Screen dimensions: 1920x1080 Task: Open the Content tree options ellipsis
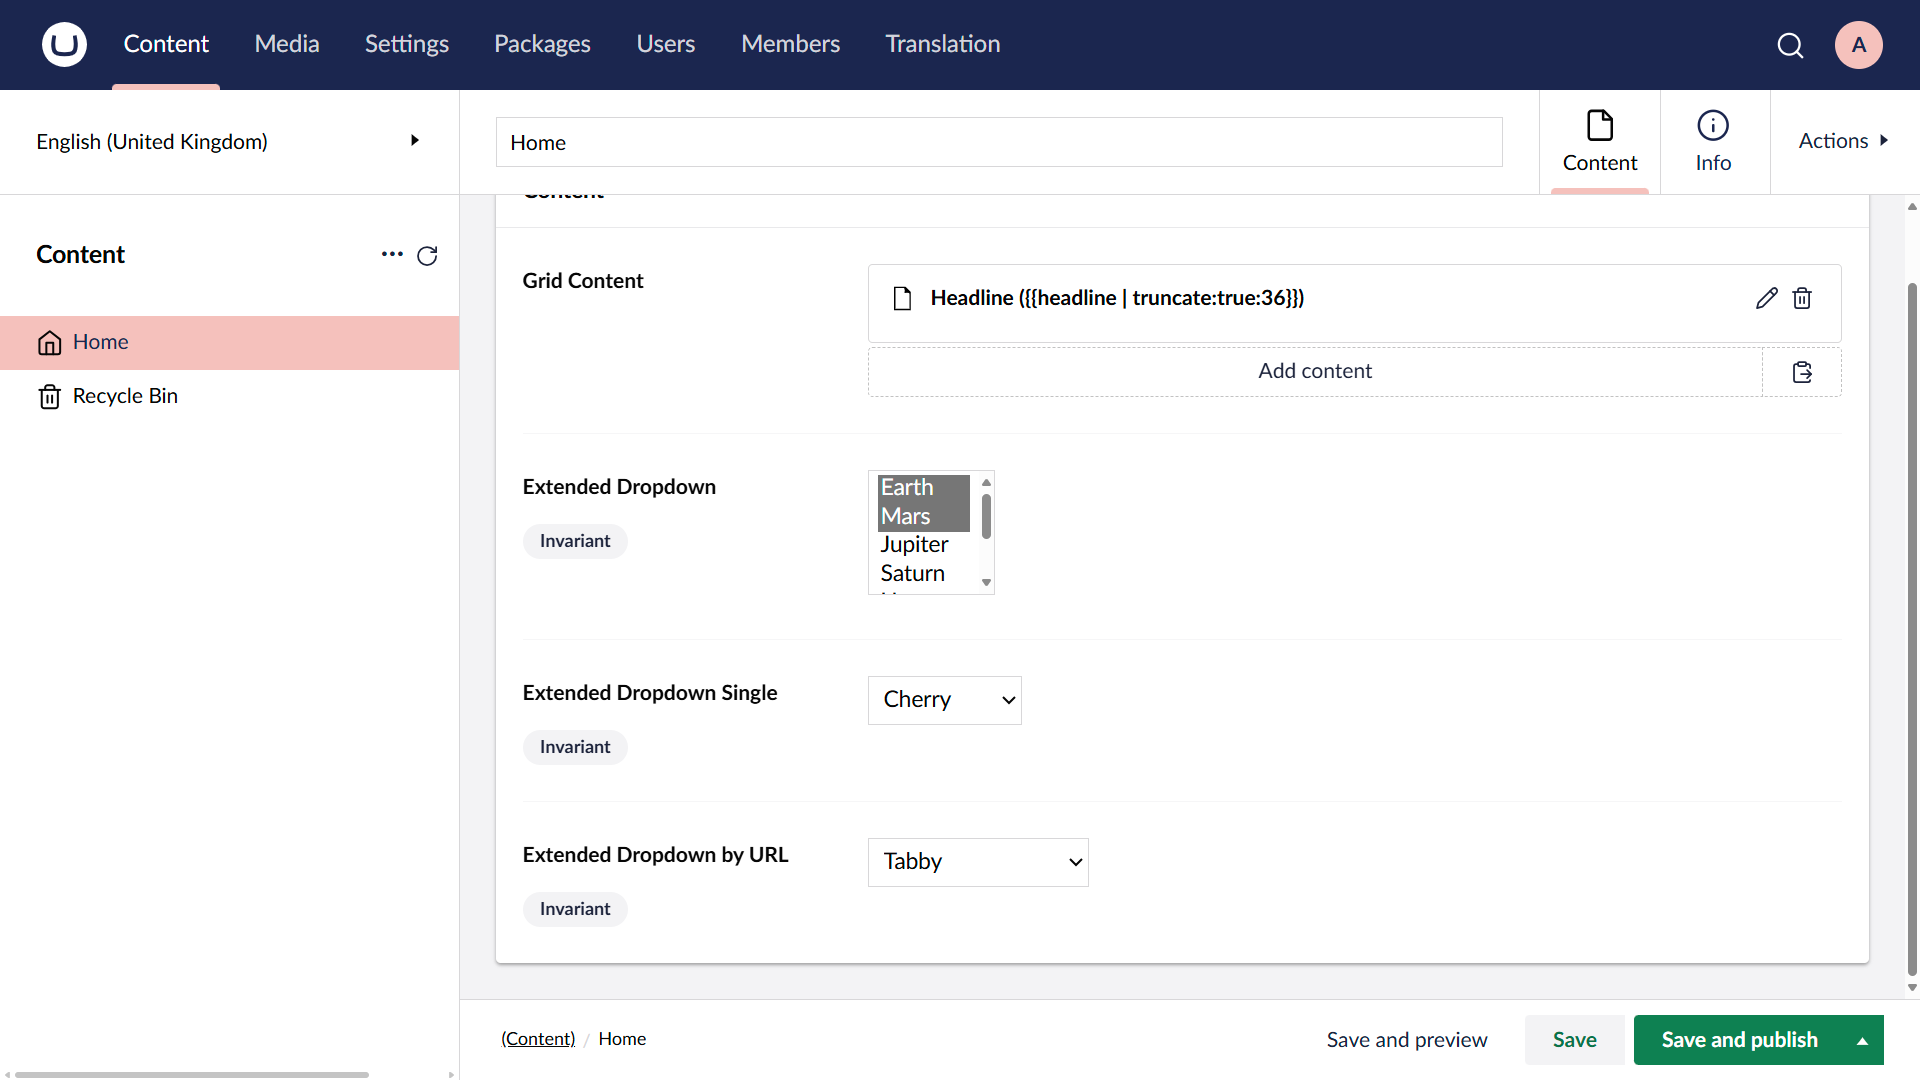pyautogui.click(x=391, y=255)
